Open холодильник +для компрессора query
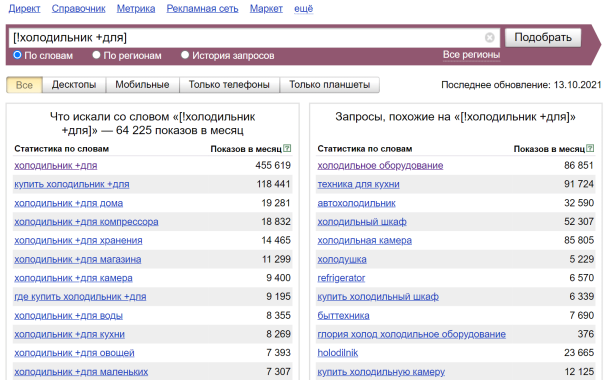This screenshot has width=608, height=380. click(86, 222)
